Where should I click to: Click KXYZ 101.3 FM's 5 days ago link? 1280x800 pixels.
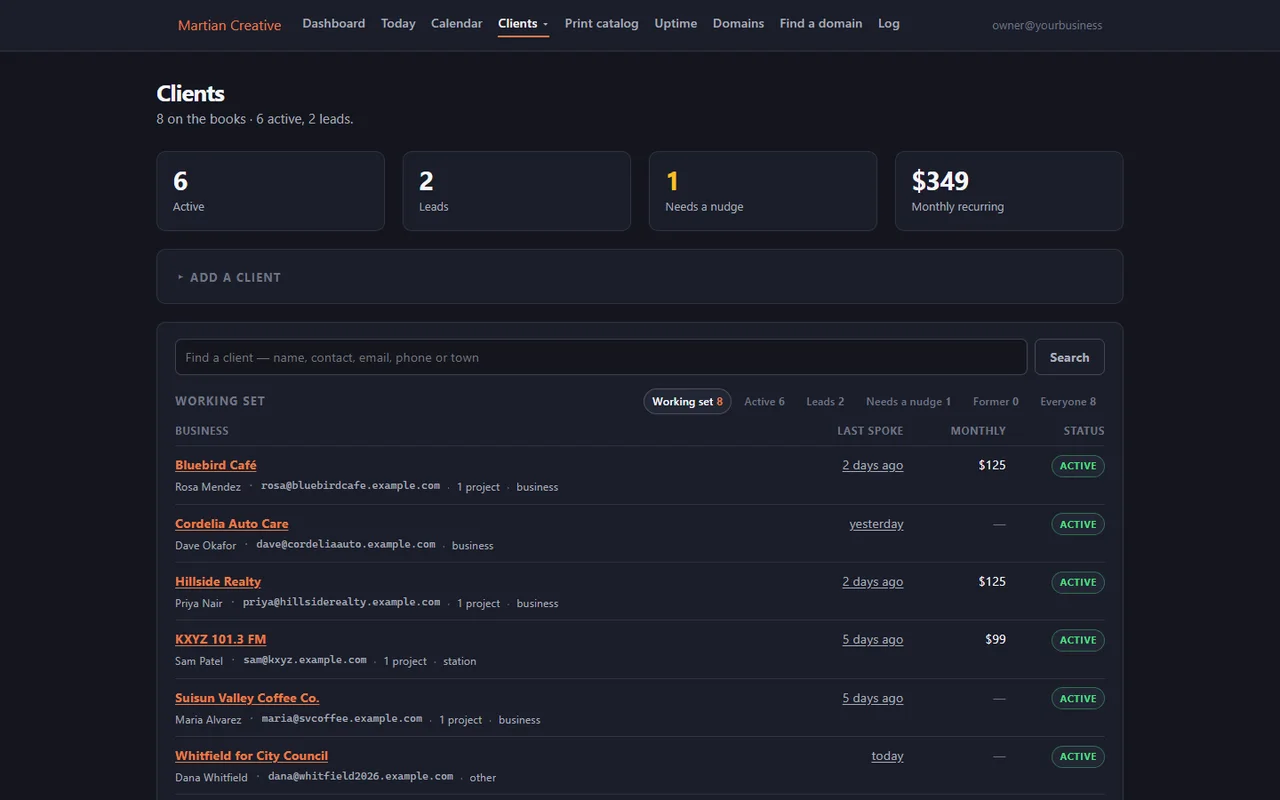(x=873, y=639)
